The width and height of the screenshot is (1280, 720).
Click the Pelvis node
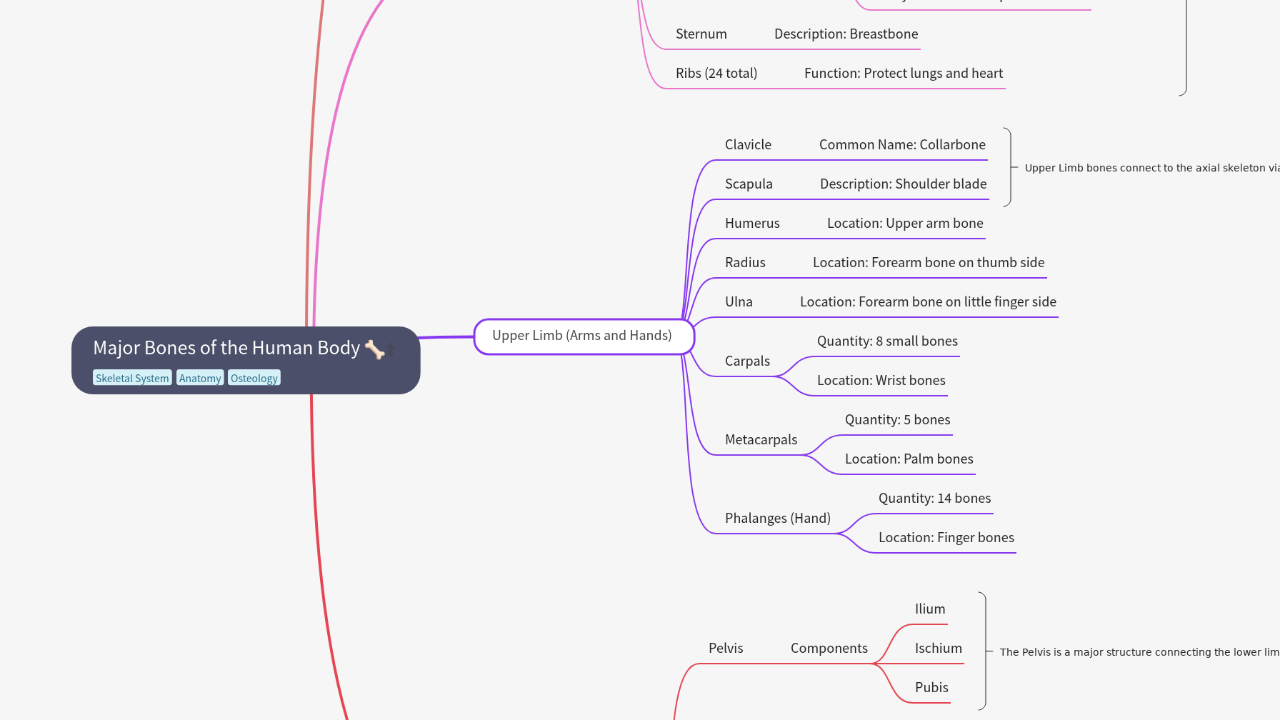tap(726, 648)
